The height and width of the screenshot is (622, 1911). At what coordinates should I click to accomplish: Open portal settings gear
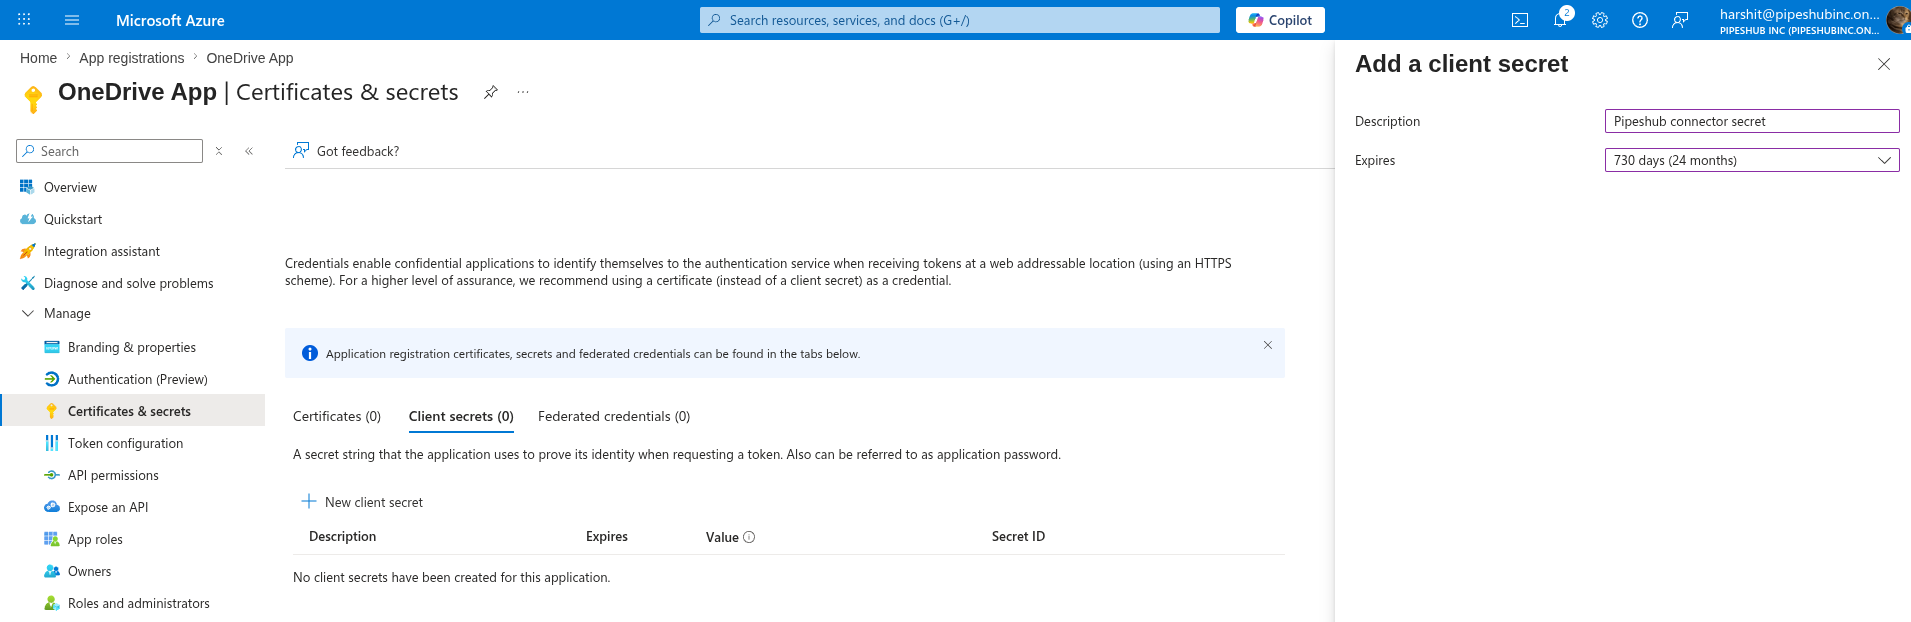[x=1600, y=20]
